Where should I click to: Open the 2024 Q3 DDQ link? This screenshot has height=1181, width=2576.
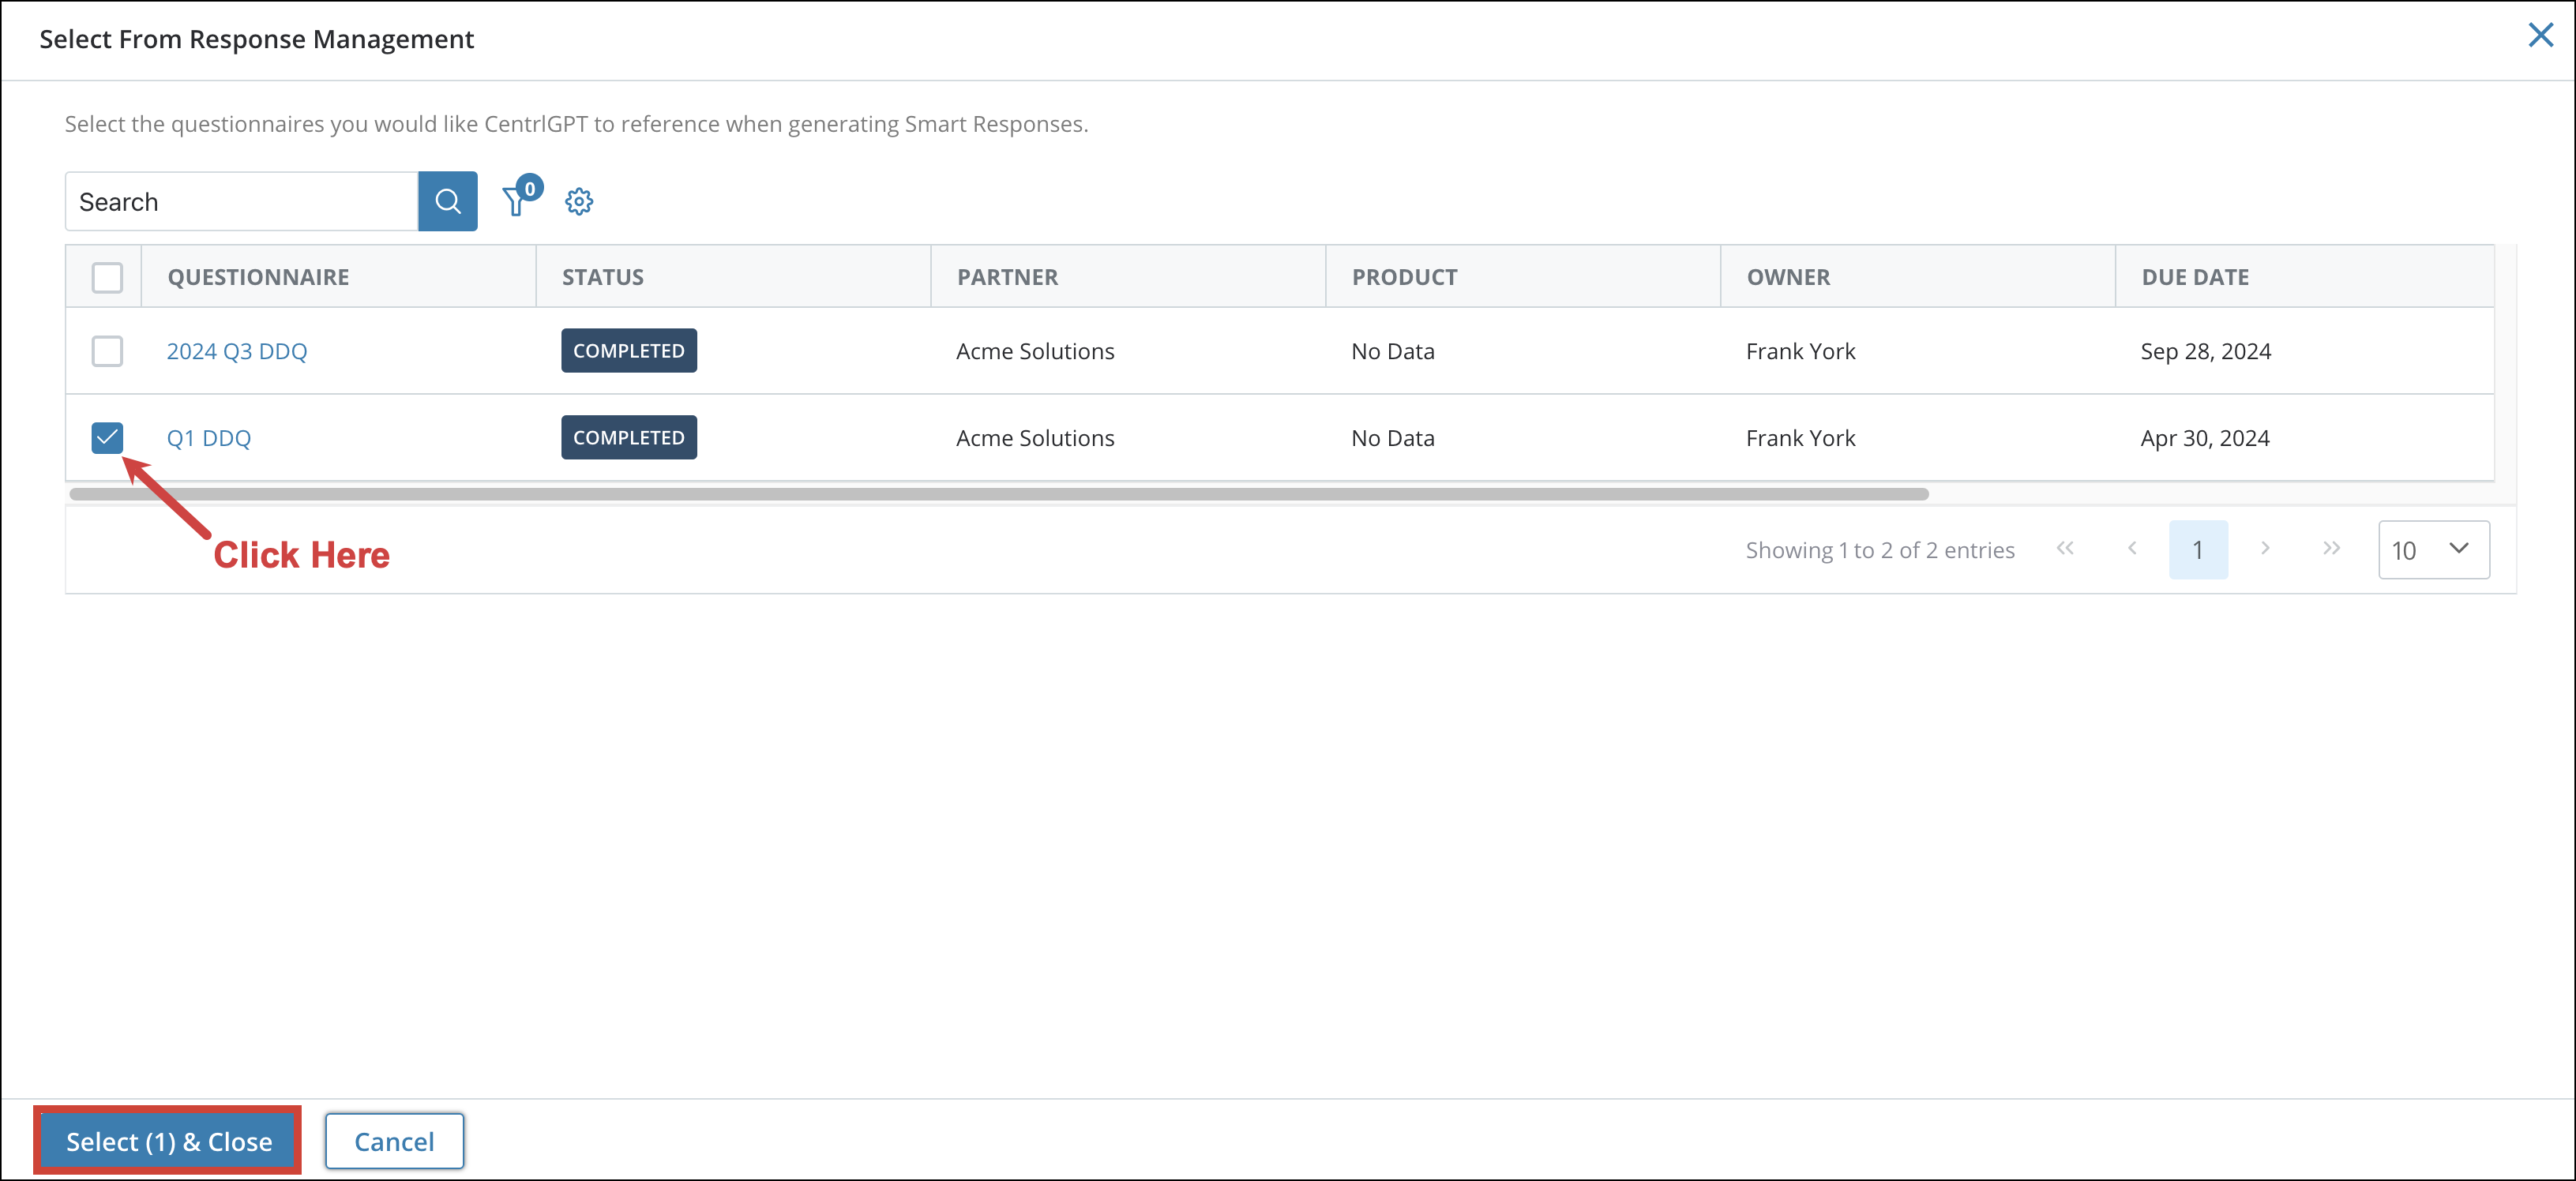[x=237, y=351]
